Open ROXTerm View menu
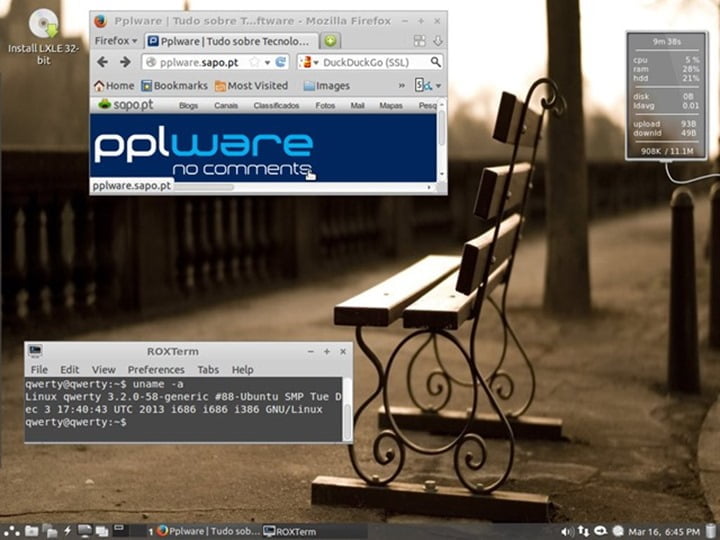 [x=104, y=370]
